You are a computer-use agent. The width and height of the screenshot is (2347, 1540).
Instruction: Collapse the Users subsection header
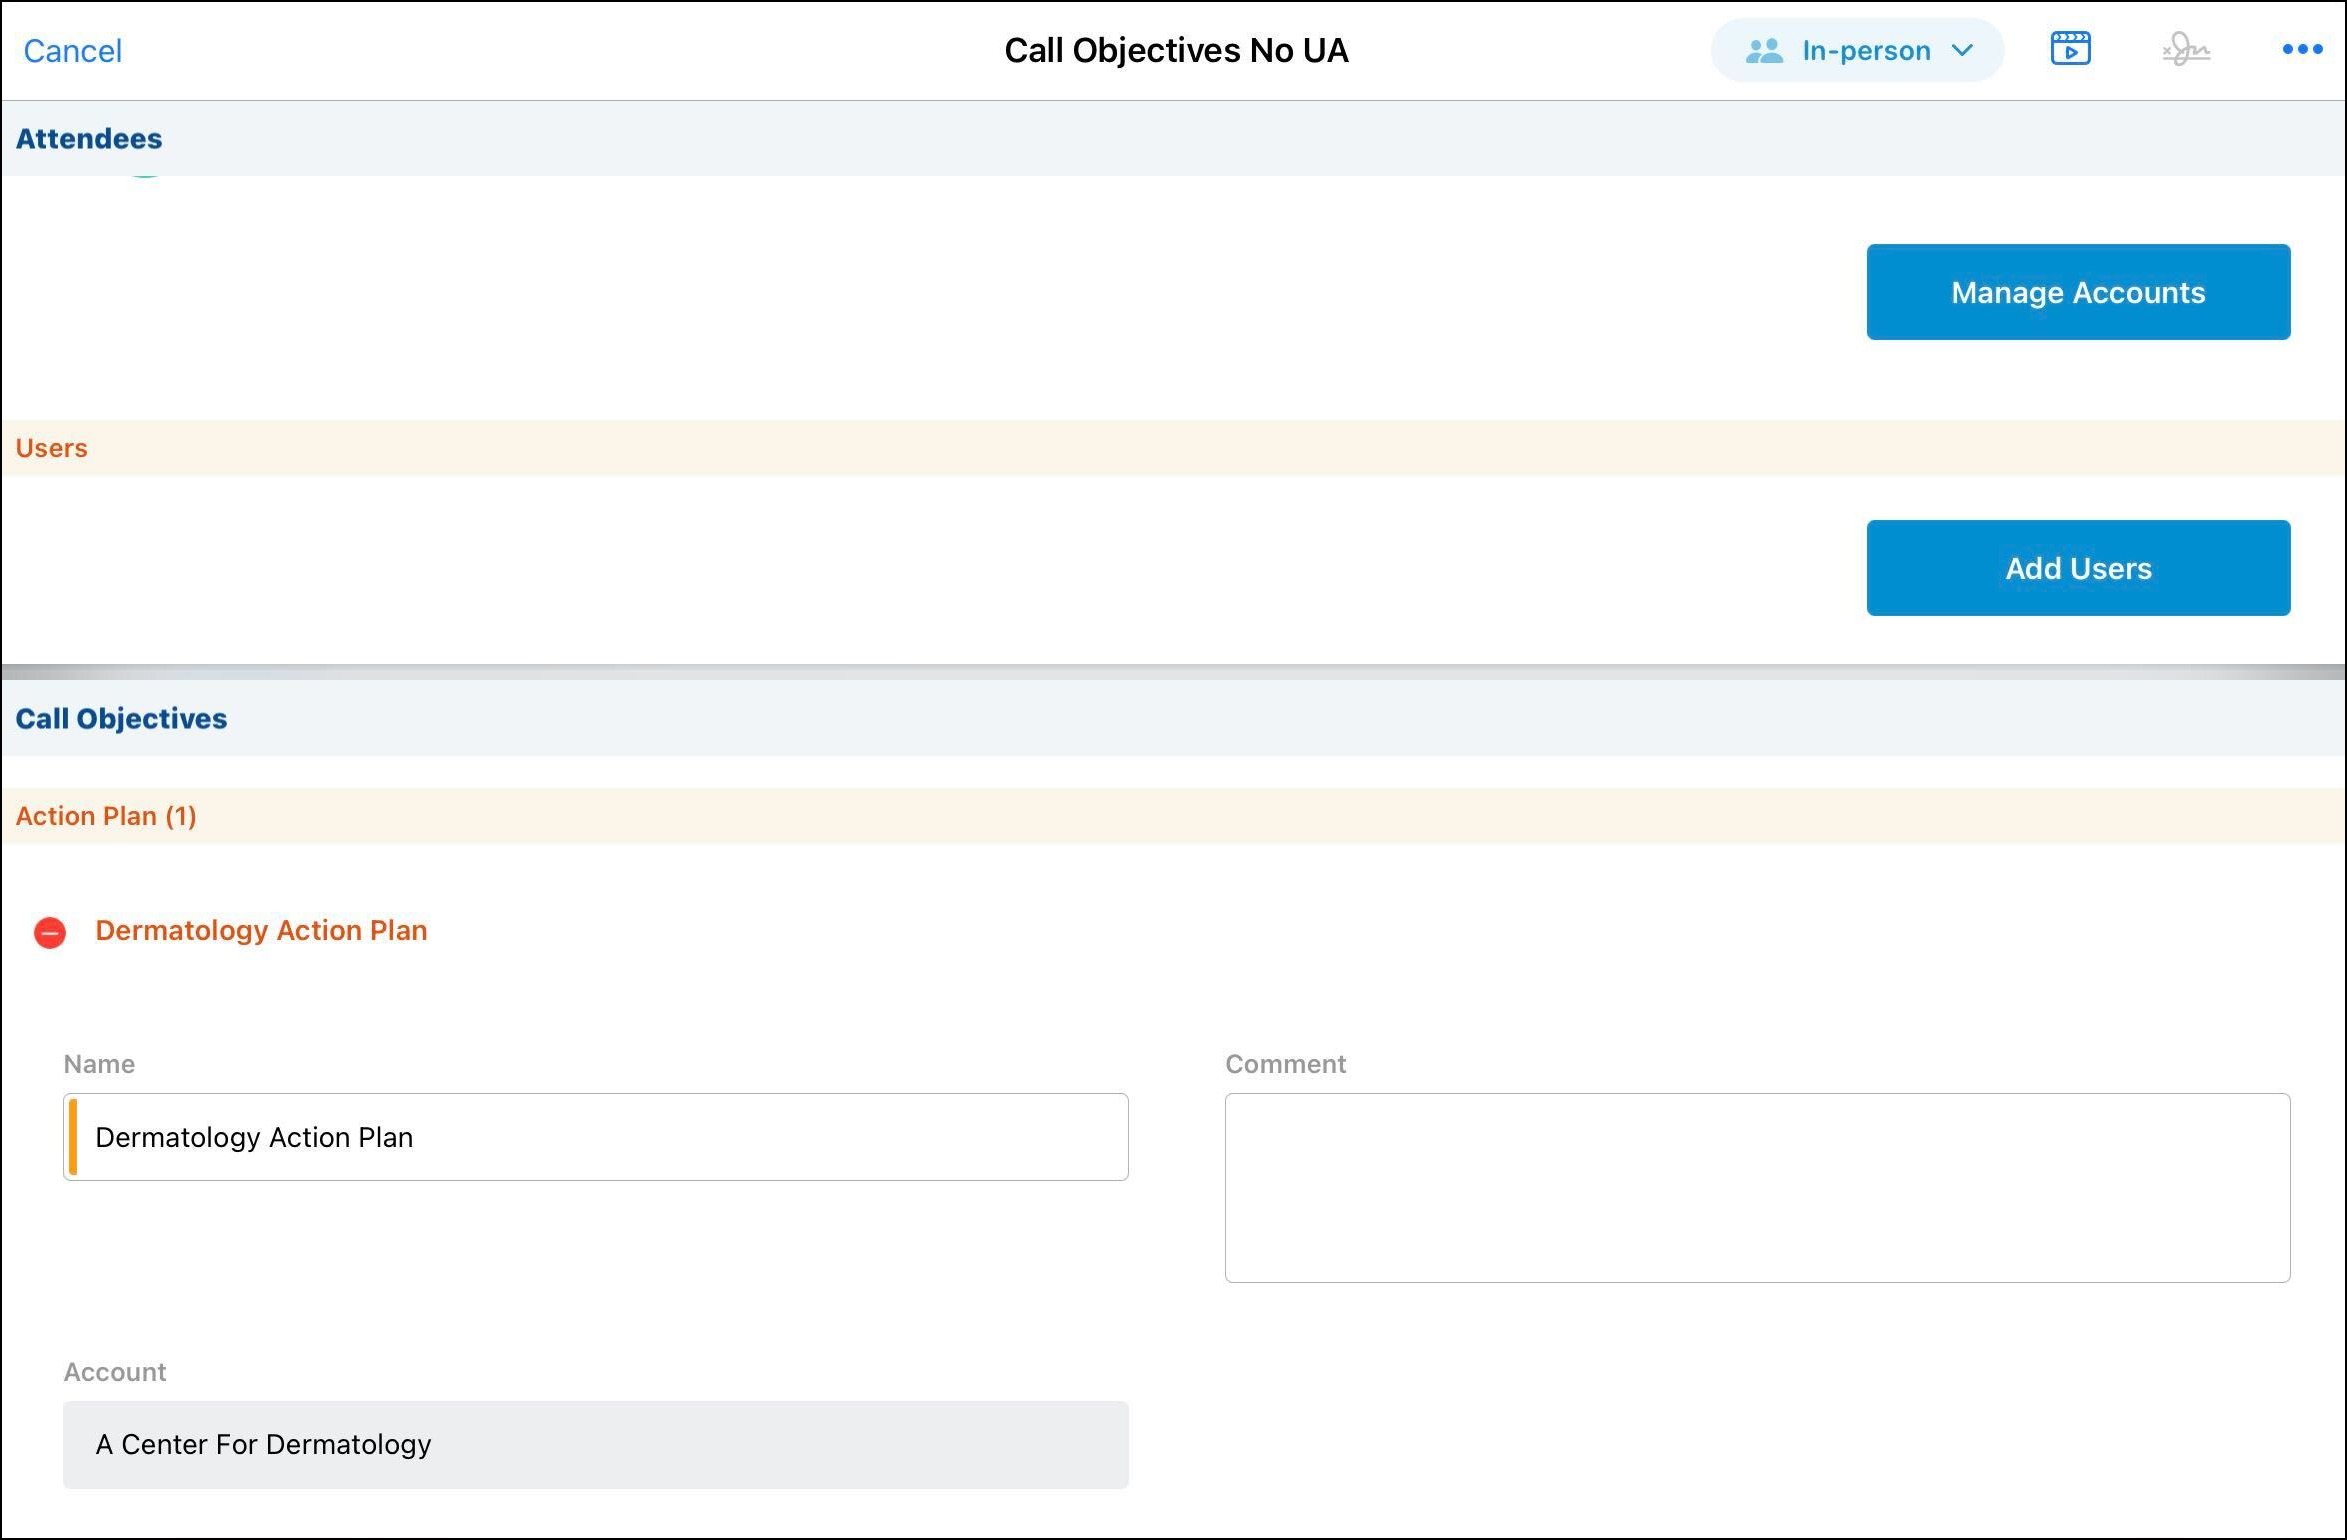pyautogui.click(x=52, y=448)
